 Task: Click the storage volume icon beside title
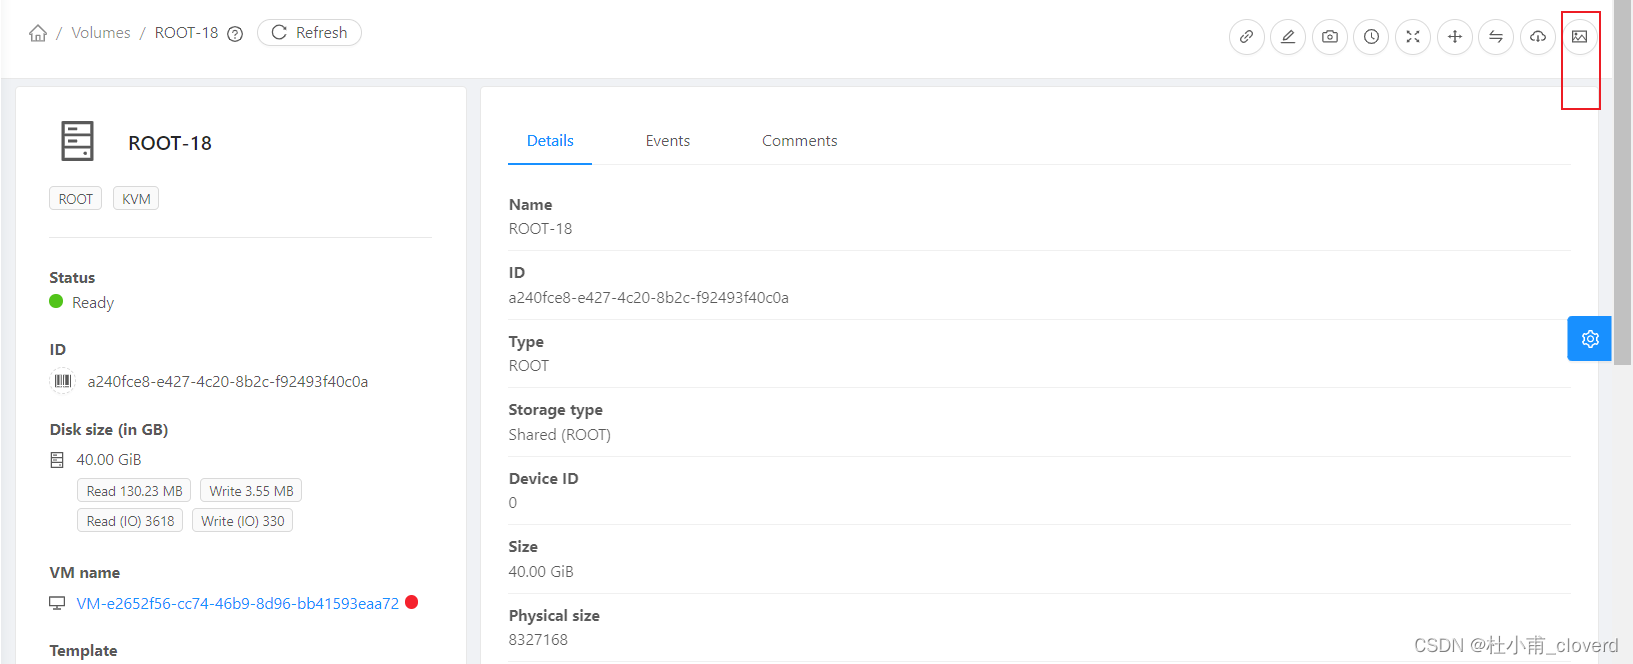coord(77,141)
